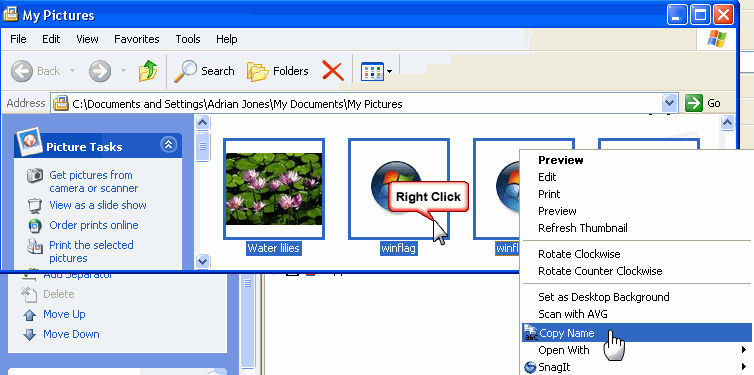Click Get pictures from camera or scanner
The image size is (754, 375).
94,182
